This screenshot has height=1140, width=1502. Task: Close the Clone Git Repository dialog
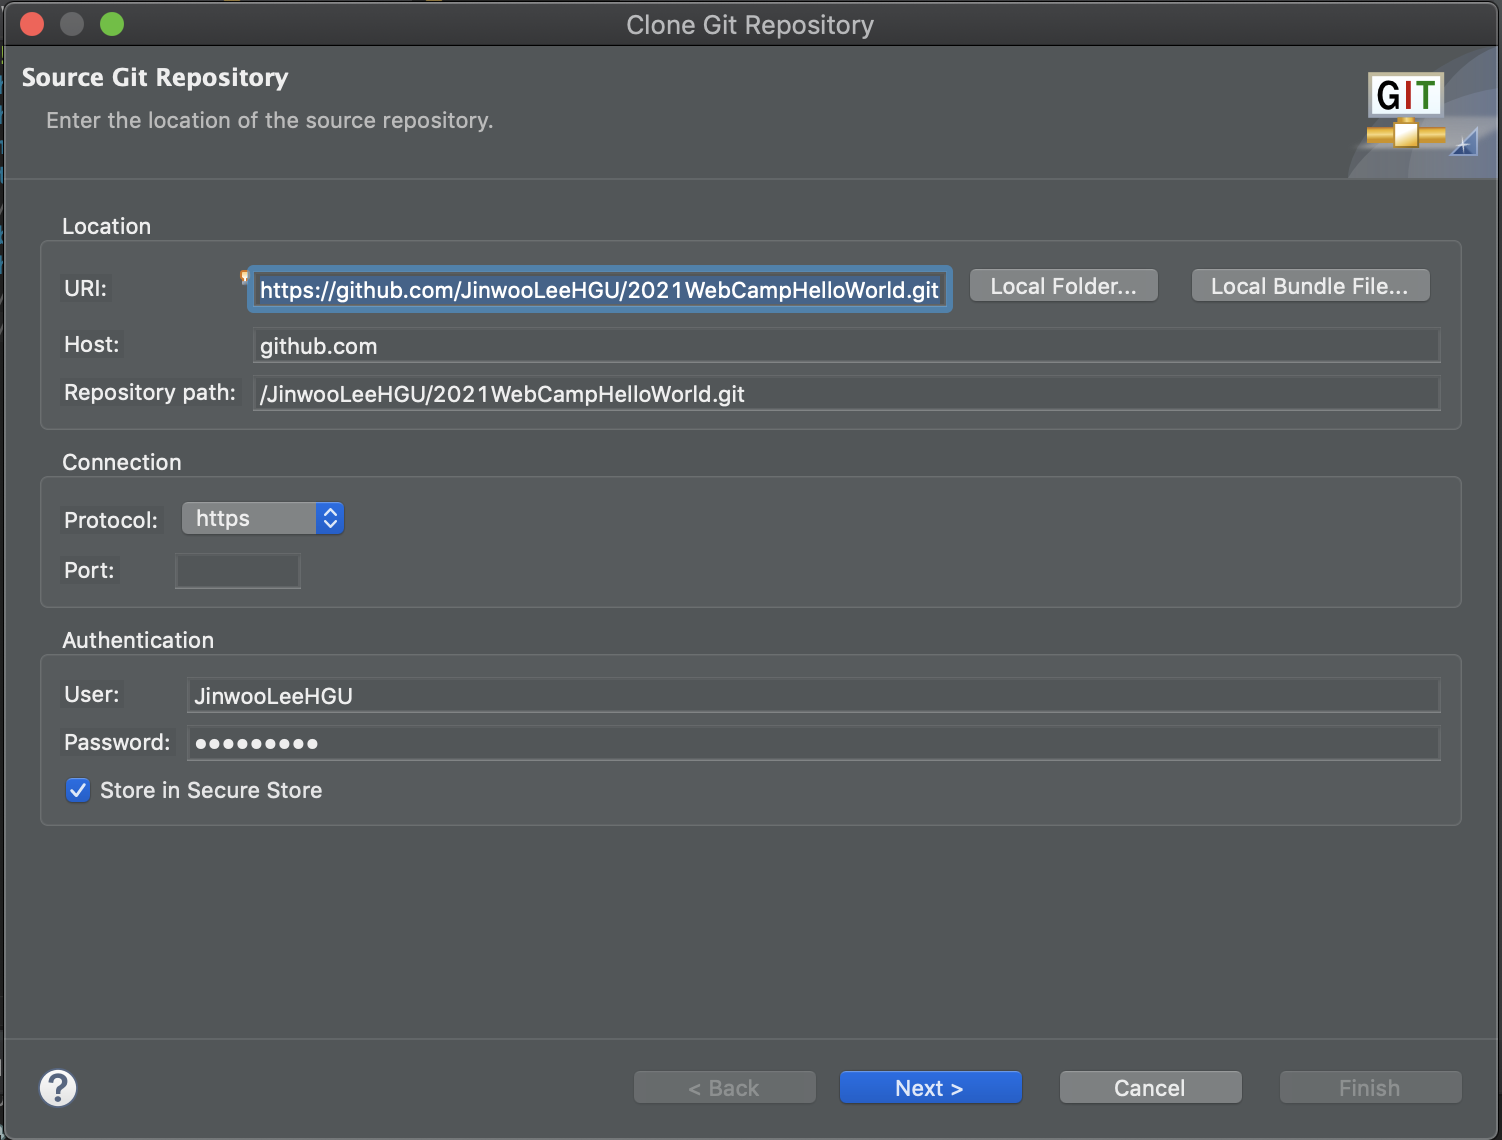point(32,24)
